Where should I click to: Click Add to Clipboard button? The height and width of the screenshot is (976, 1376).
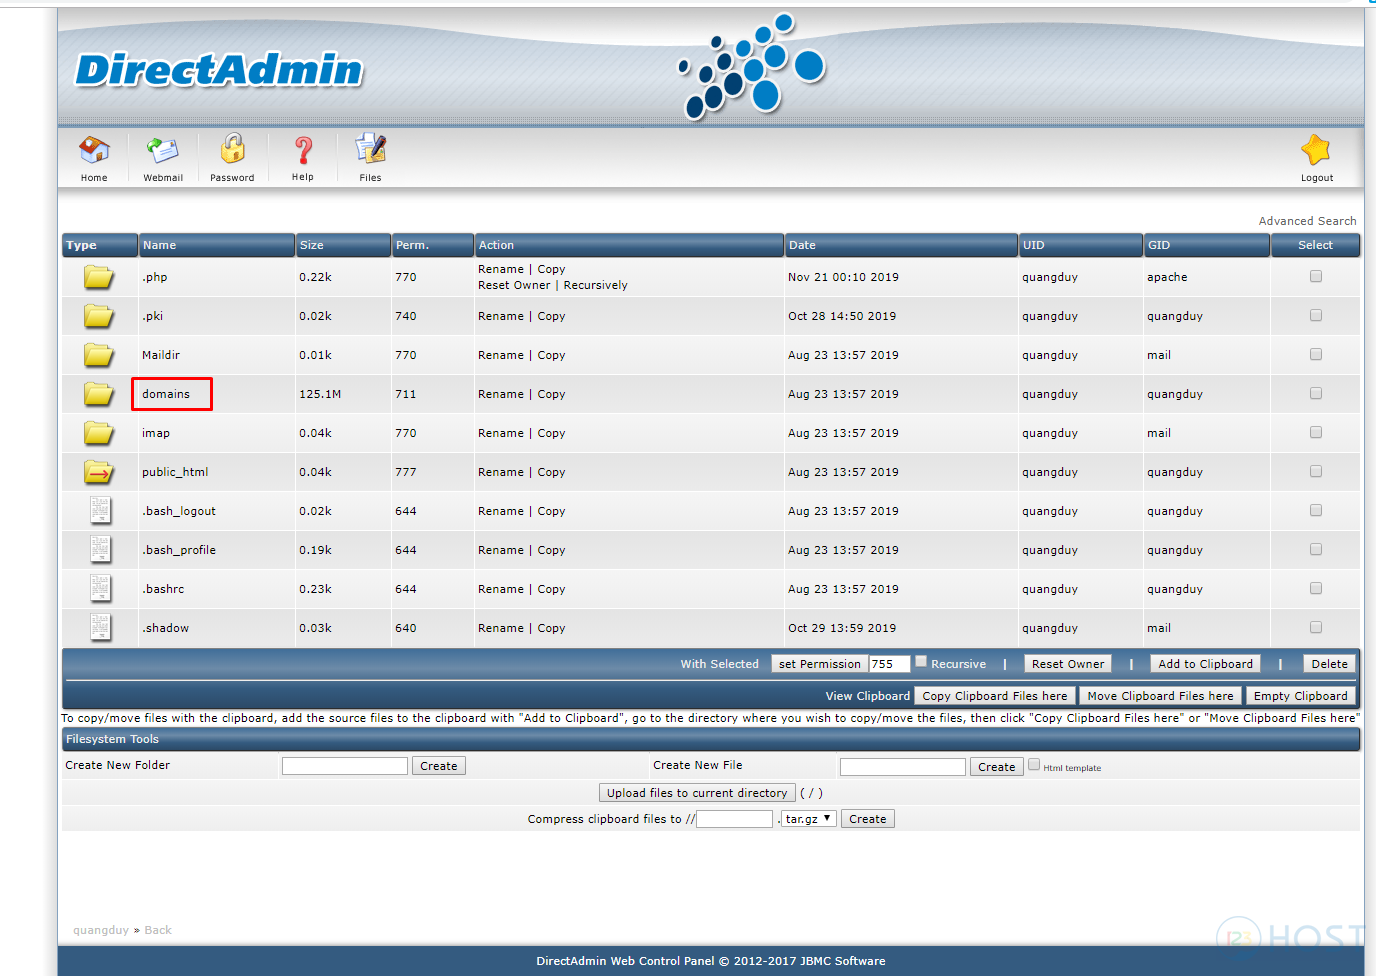[1205, 664]
